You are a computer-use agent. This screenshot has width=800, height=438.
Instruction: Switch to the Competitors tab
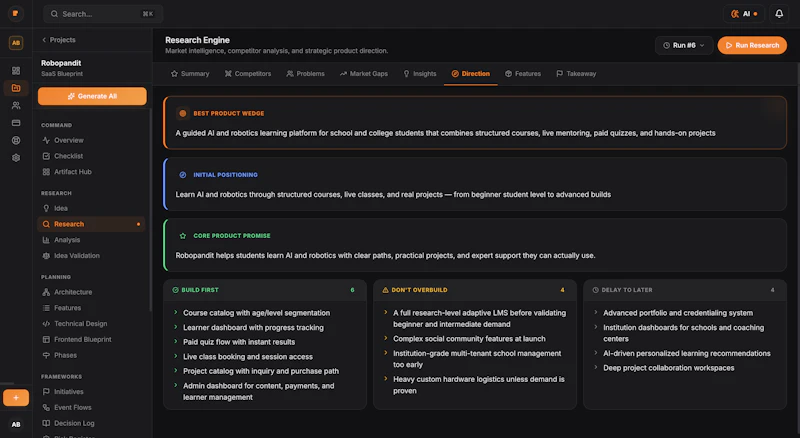[x=248, y=74]
